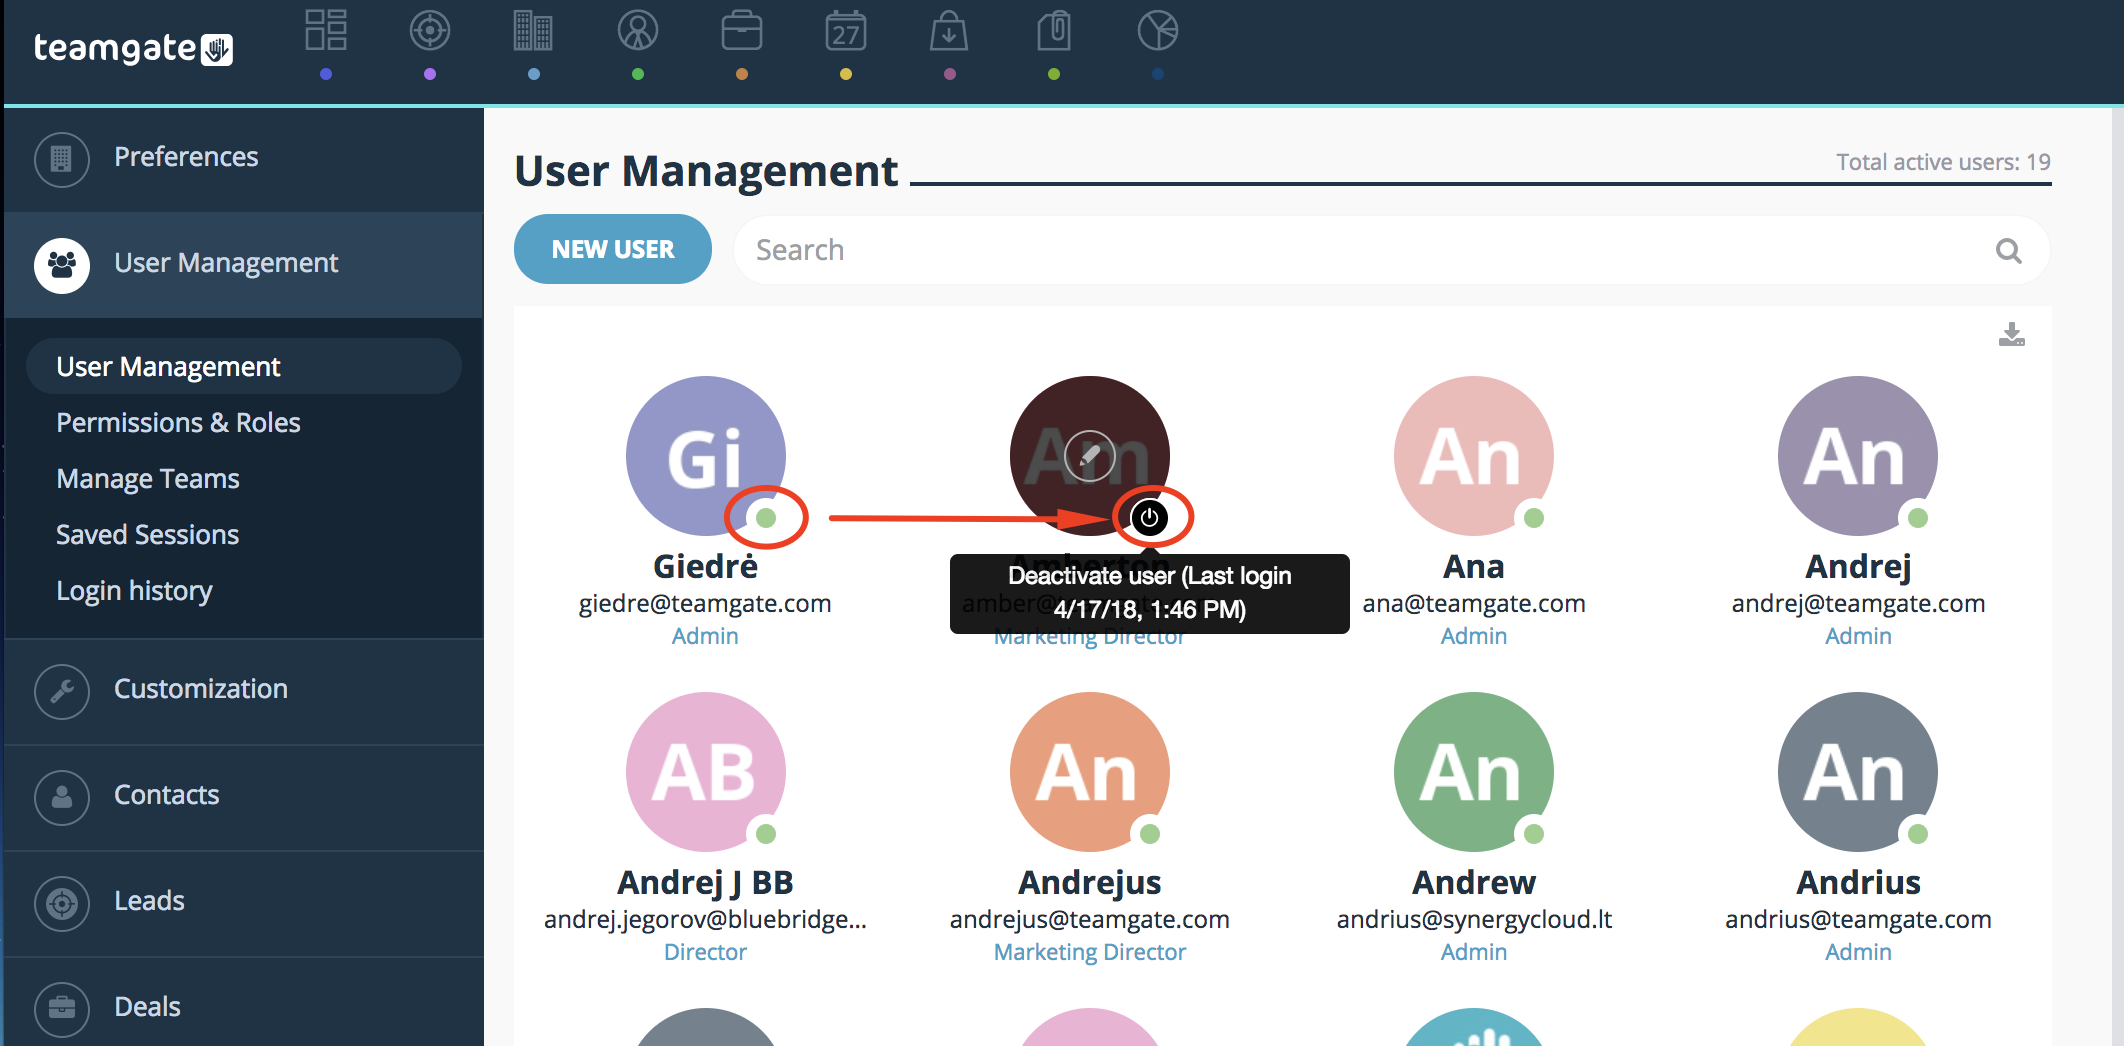Screen dimensions: 2124x1046
Task: Toggle Andrew's green active status dot
Action: tap(1534, 833)
